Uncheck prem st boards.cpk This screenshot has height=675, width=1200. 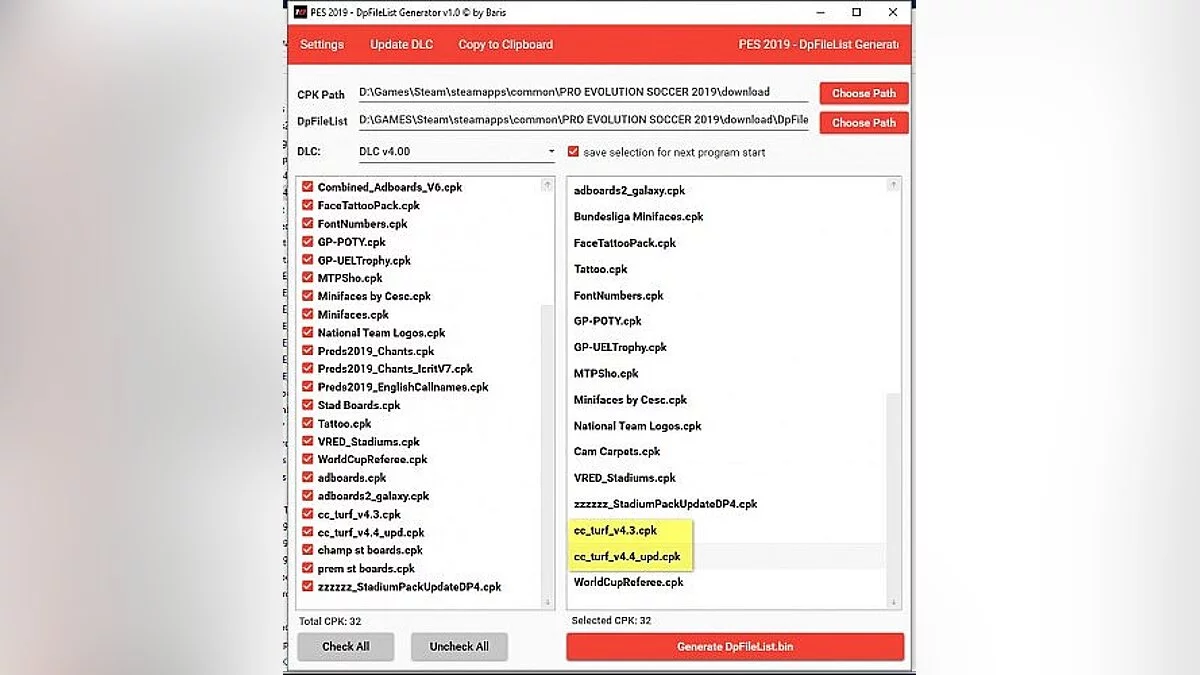[x=308, y=569]
